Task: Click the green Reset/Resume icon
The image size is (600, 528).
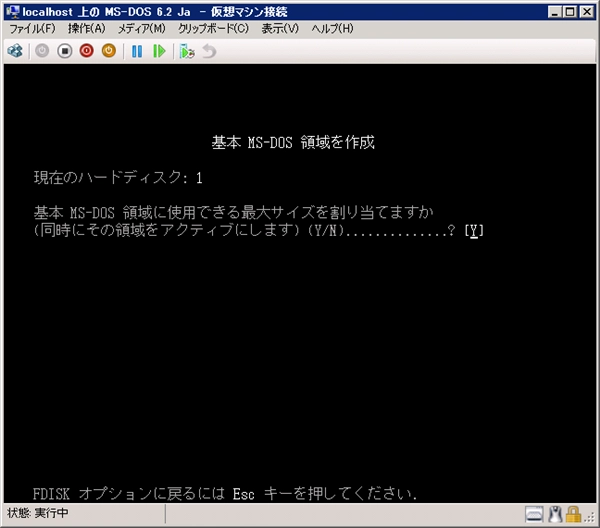Action: coord(159,51)
